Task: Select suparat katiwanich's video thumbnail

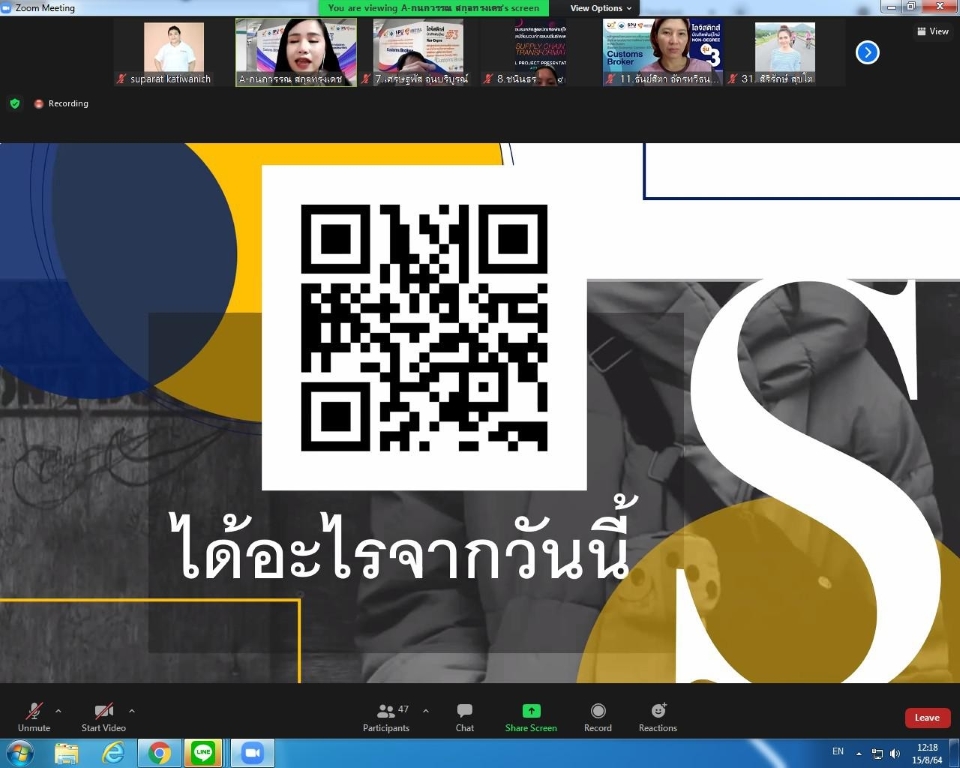Action: coord(174,52)
